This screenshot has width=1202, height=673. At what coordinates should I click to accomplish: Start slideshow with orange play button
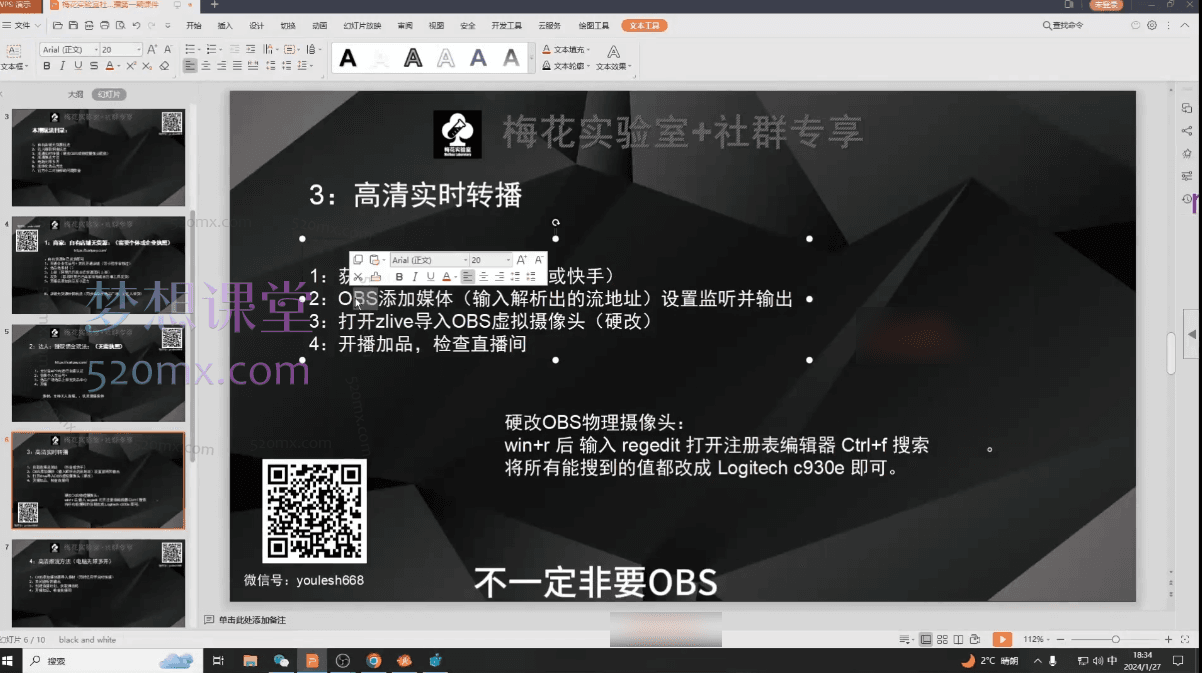[1002, 639]
